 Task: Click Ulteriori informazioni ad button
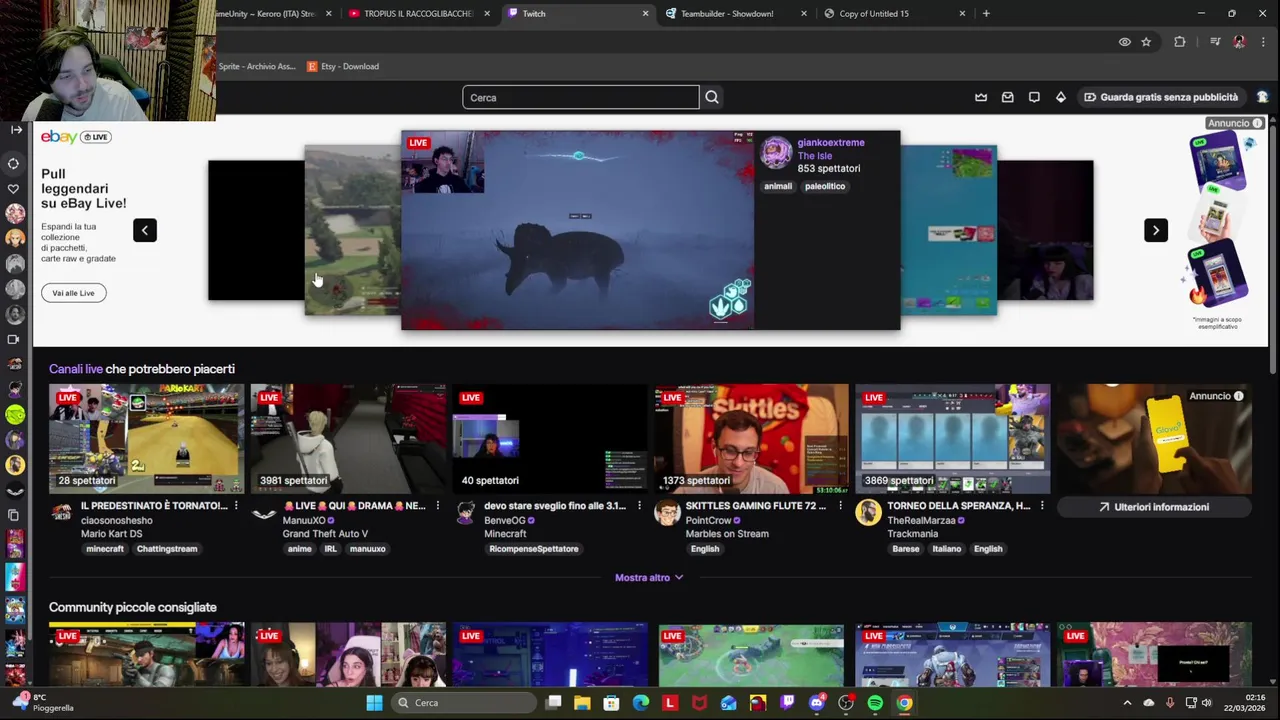(1154, 507)
